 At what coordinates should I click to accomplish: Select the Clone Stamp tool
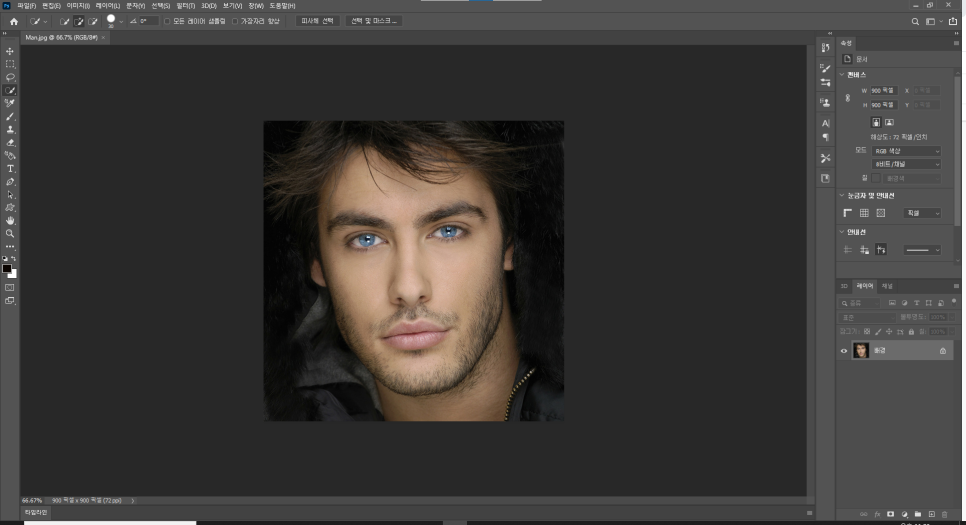[10, 129]
